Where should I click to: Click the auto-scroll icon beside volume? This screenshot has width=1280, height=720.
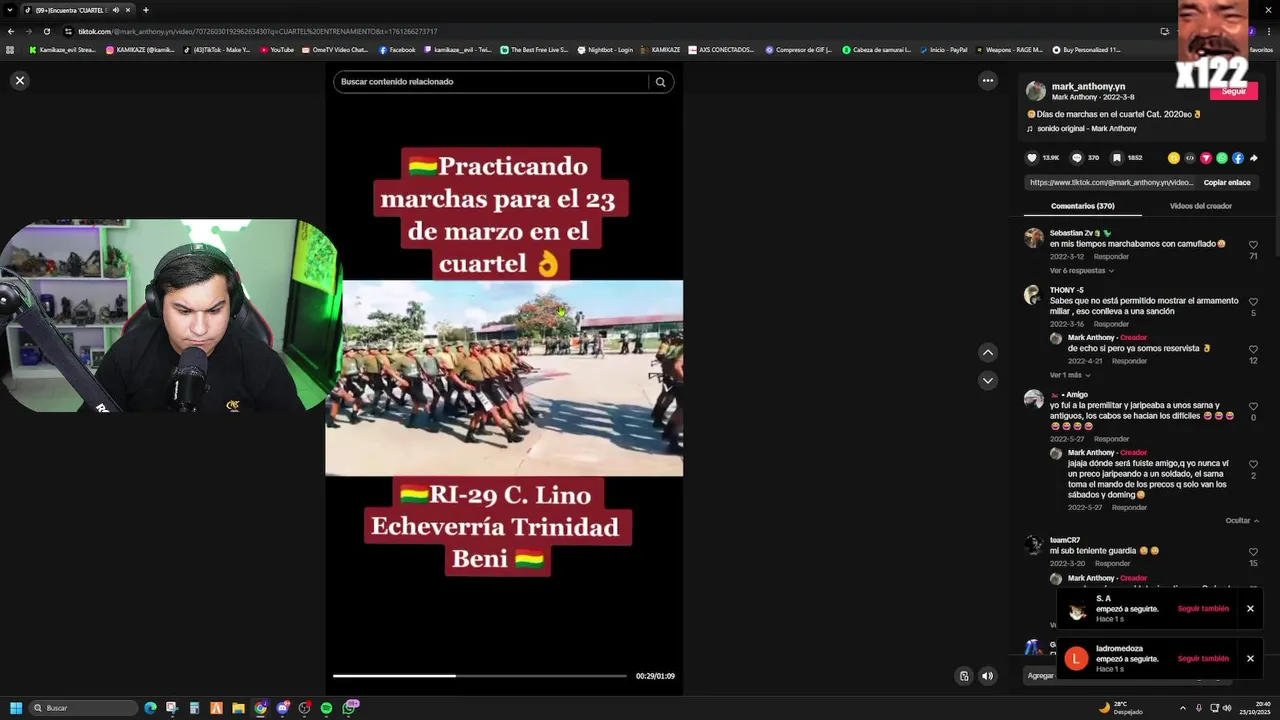(x=964, y=676)
